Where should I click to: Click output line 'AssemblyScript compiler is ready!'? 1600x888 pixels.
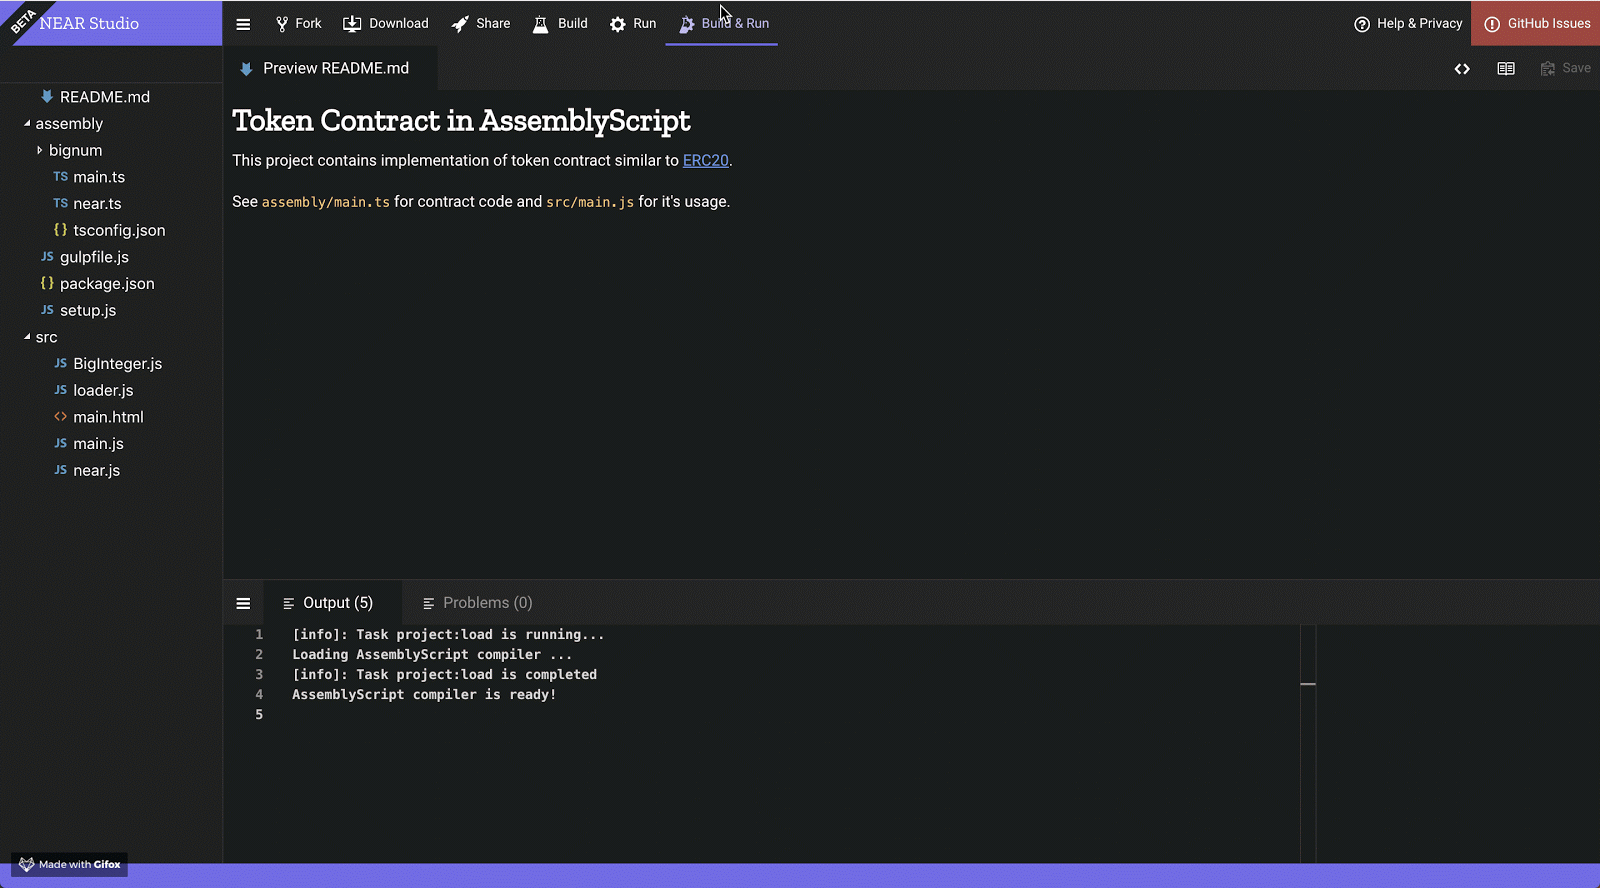click(424, 695)
